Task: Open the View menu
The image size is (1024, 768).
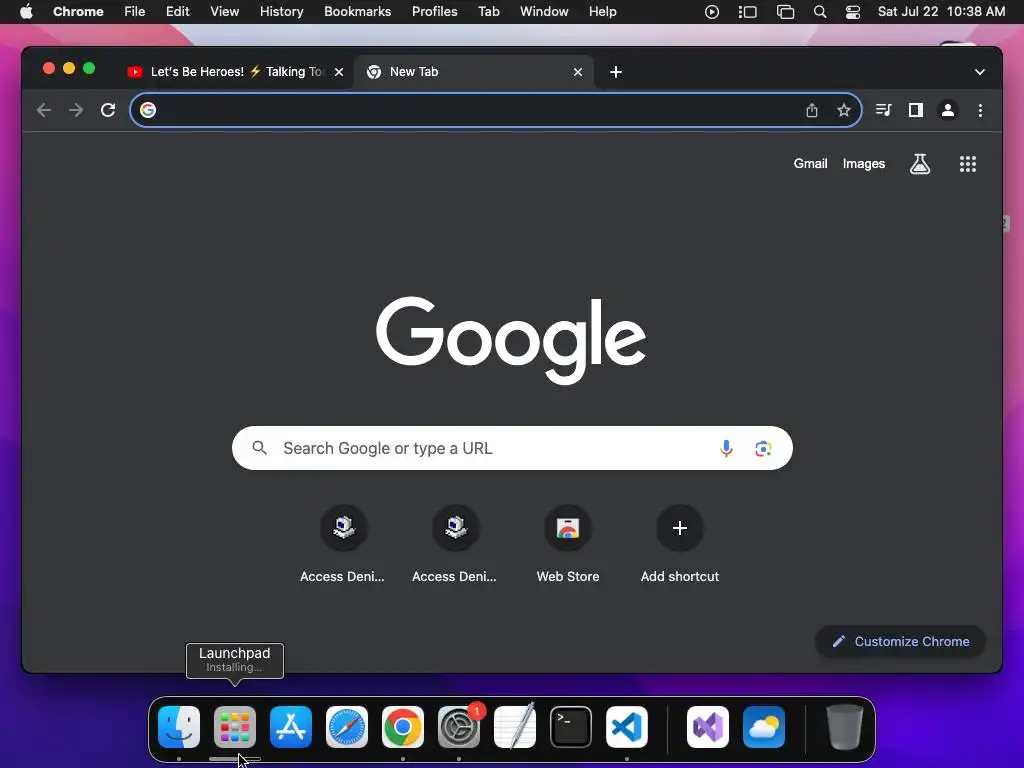Action: click(x=225, y=12)
